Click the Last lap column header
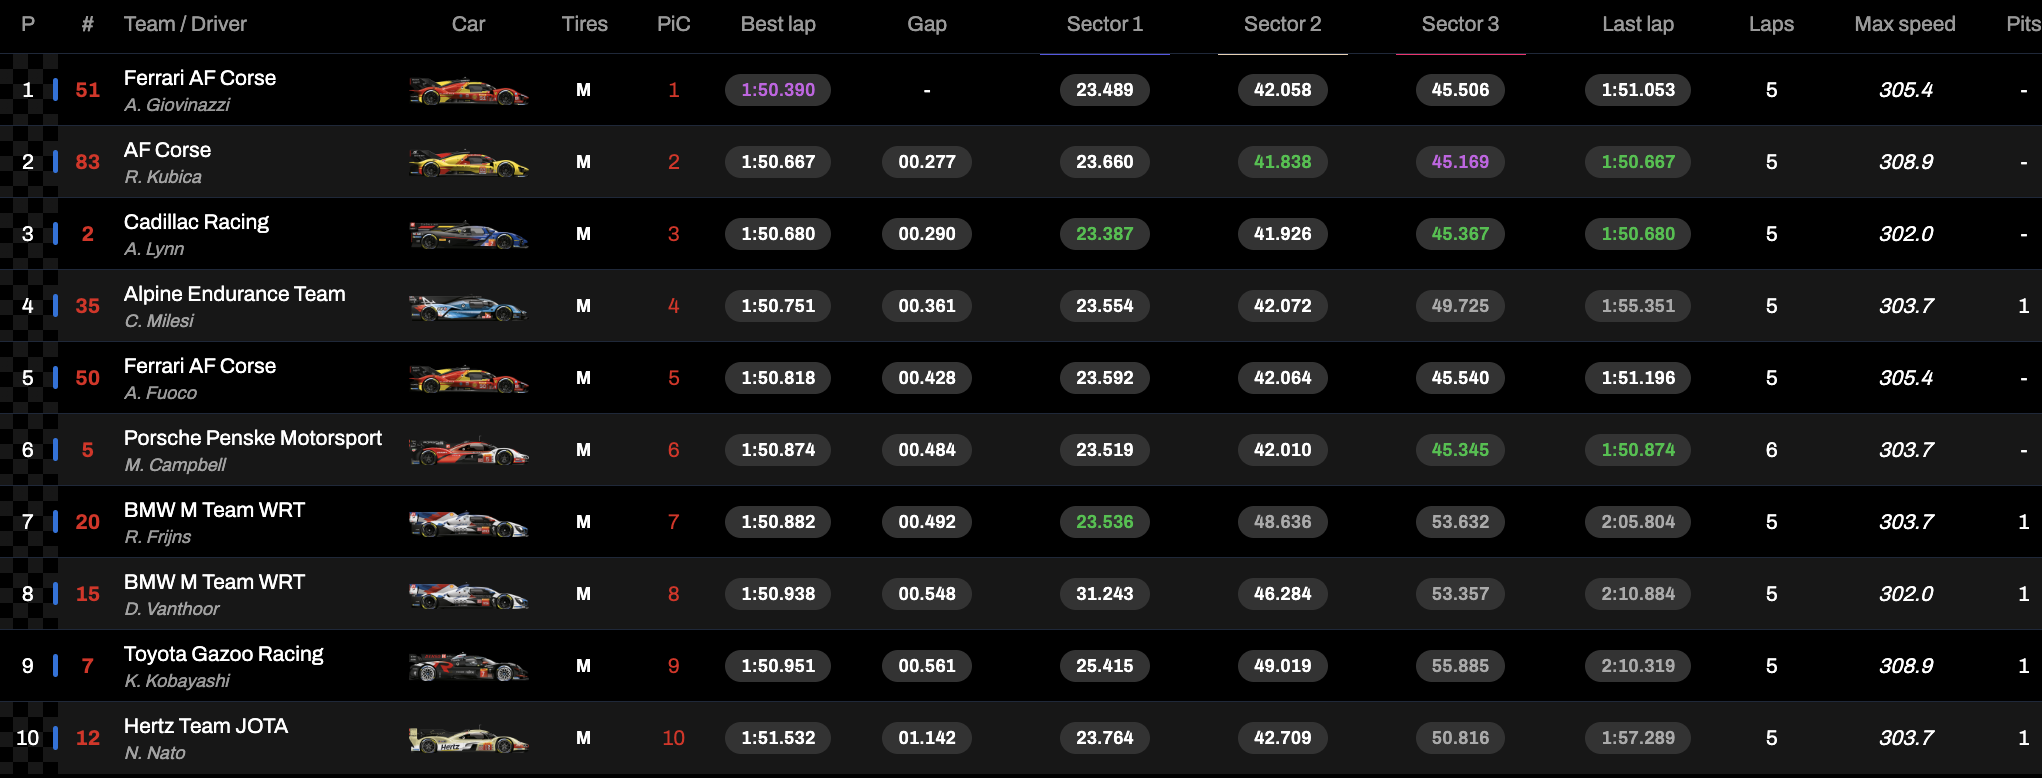Viewport: 2042px width, 778px height. tap(1638, 24)
